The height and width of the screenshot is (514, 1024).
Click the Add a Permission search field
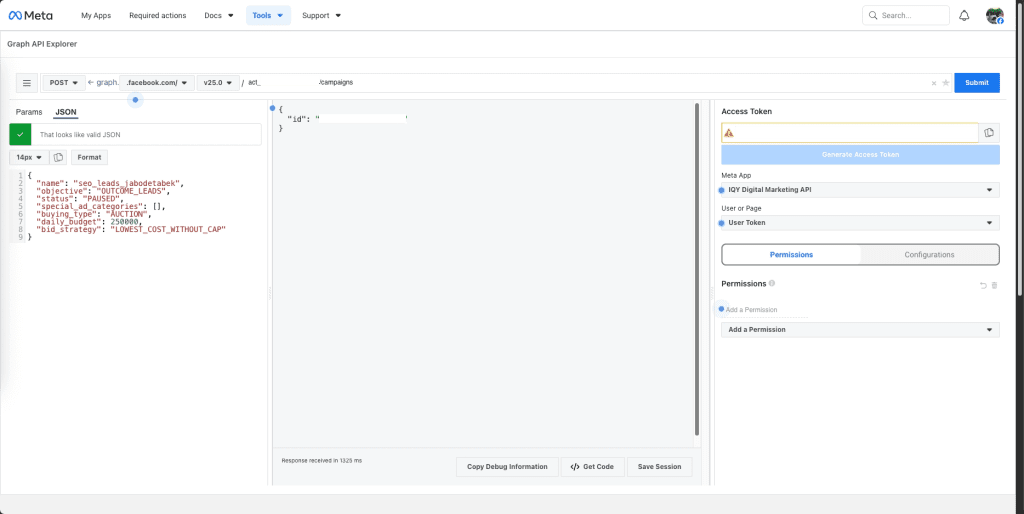coord(765,310)
